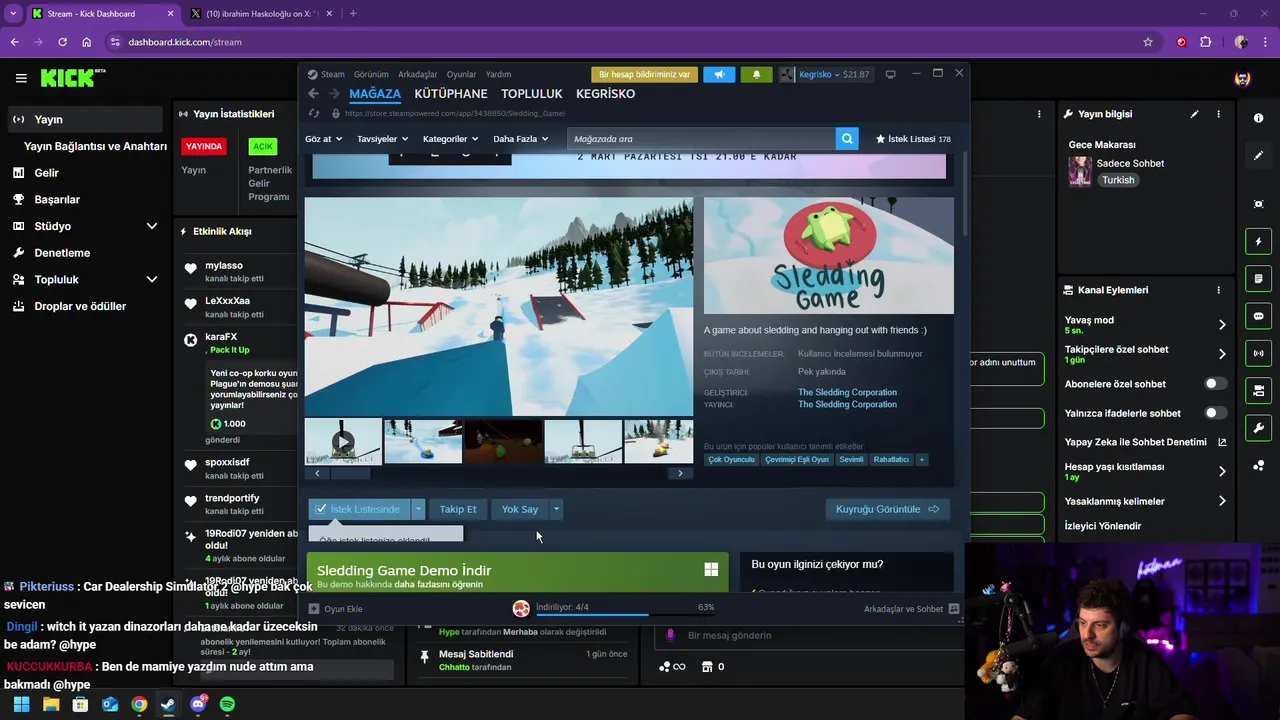
Task: Click the Mağazada ara search field
Action: click(701, 139)
